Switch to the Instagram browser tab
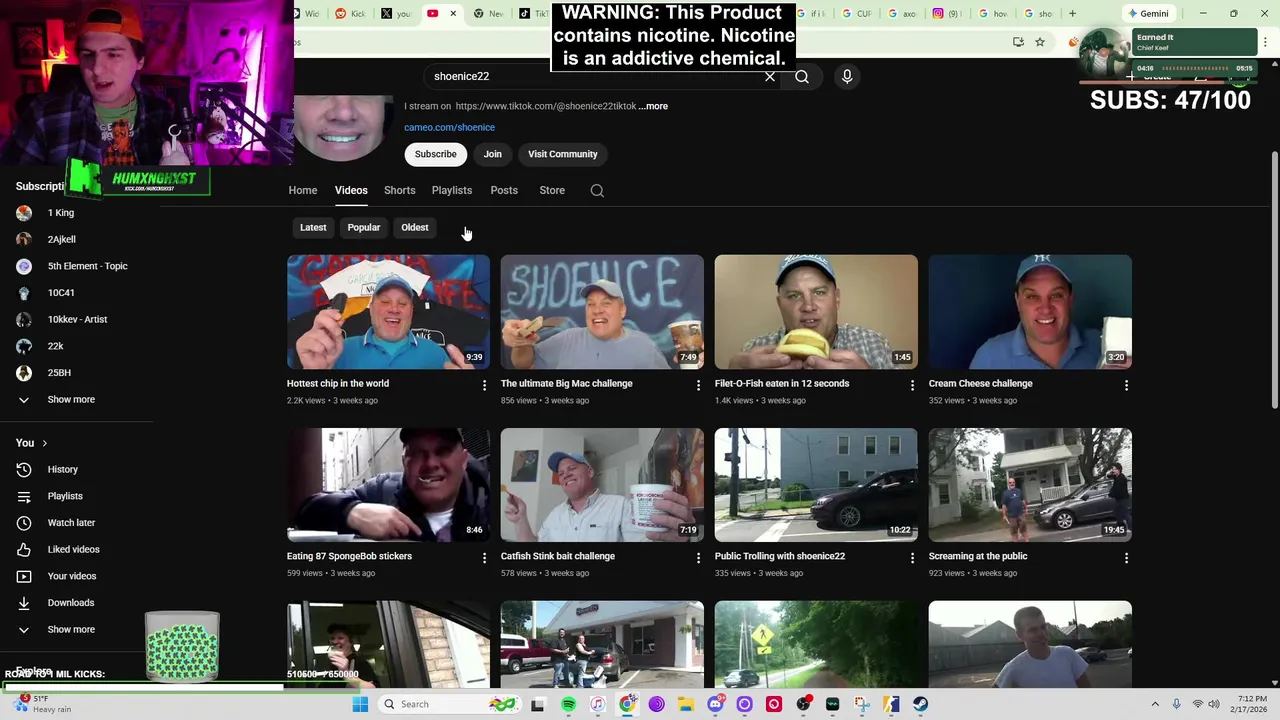This screenshot has height=720, width=1280. tap(947, 13)
